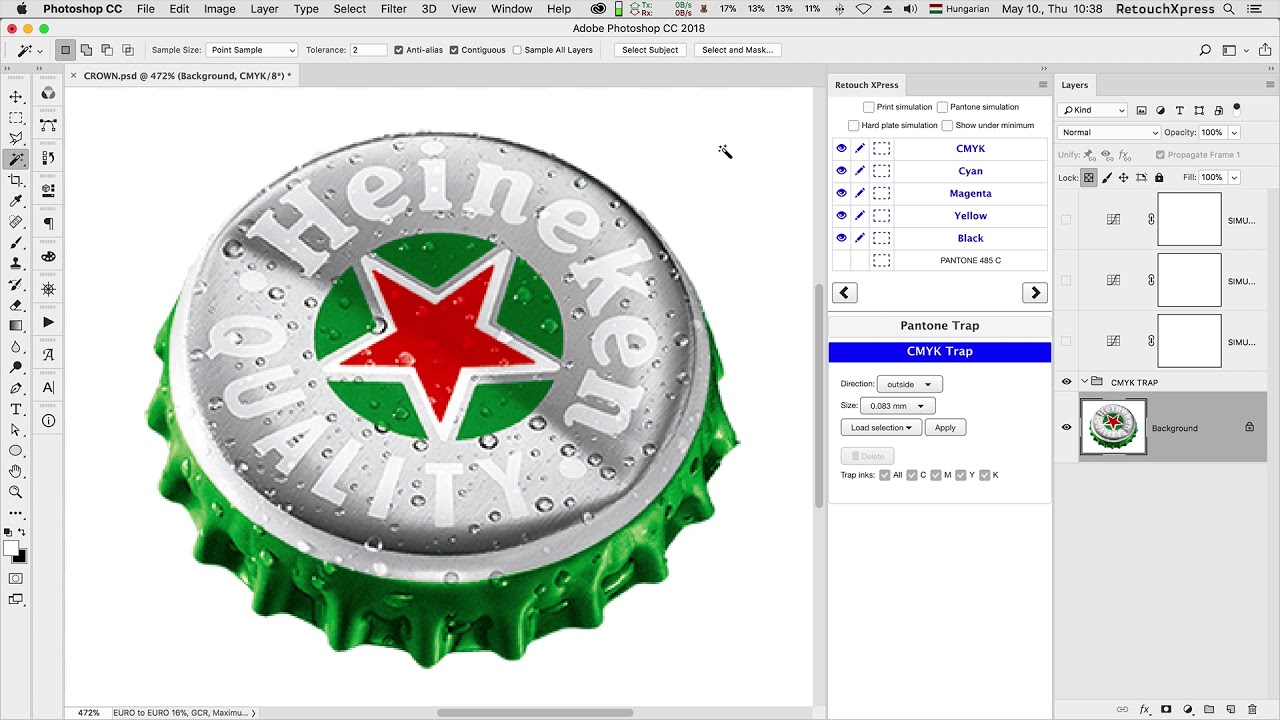Image resolution: width=1280 pixels, height=720 pixels.
Task: Click the Cyan channel pencil edit icon
Action: tap(860, 171)
